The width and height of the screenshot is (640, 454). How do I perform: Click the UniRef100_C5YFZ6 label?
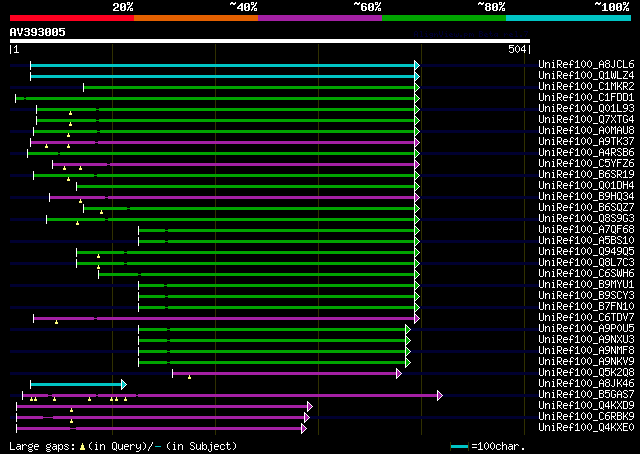(x=586, y=164)
